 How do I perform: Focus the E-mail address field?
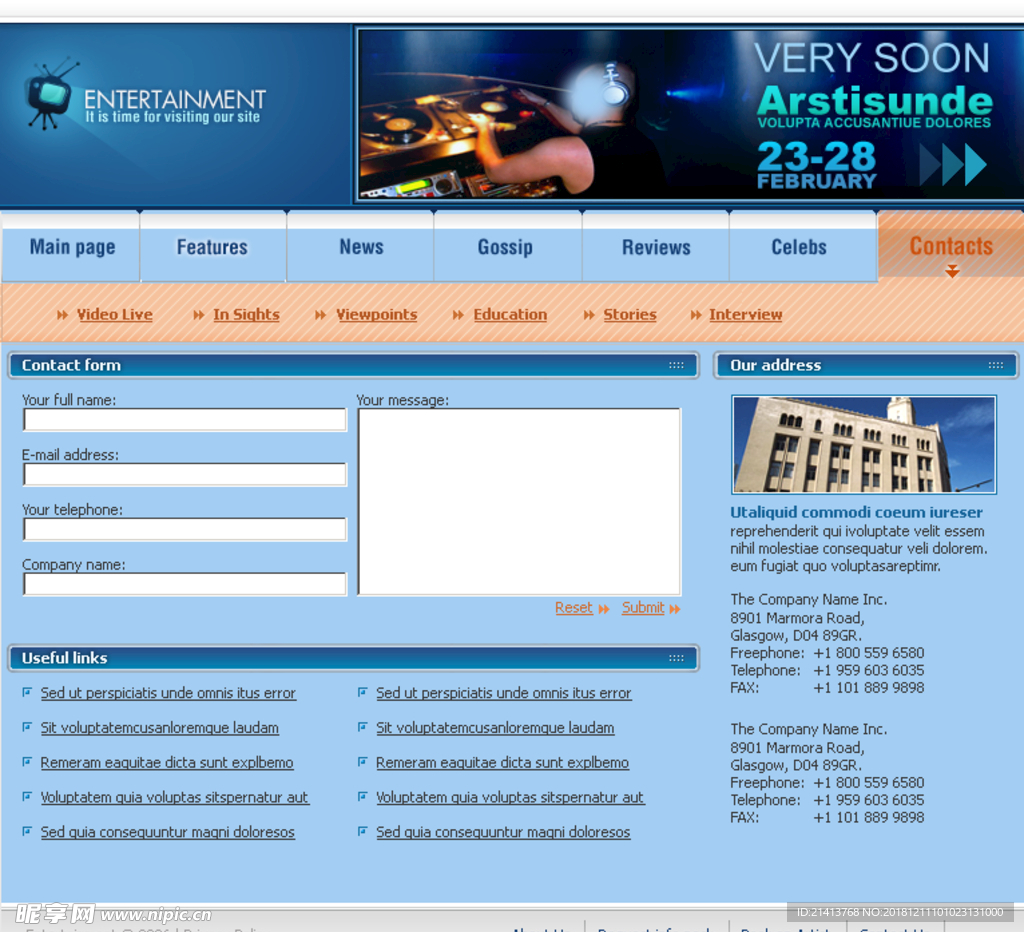(x=185, y=475)
